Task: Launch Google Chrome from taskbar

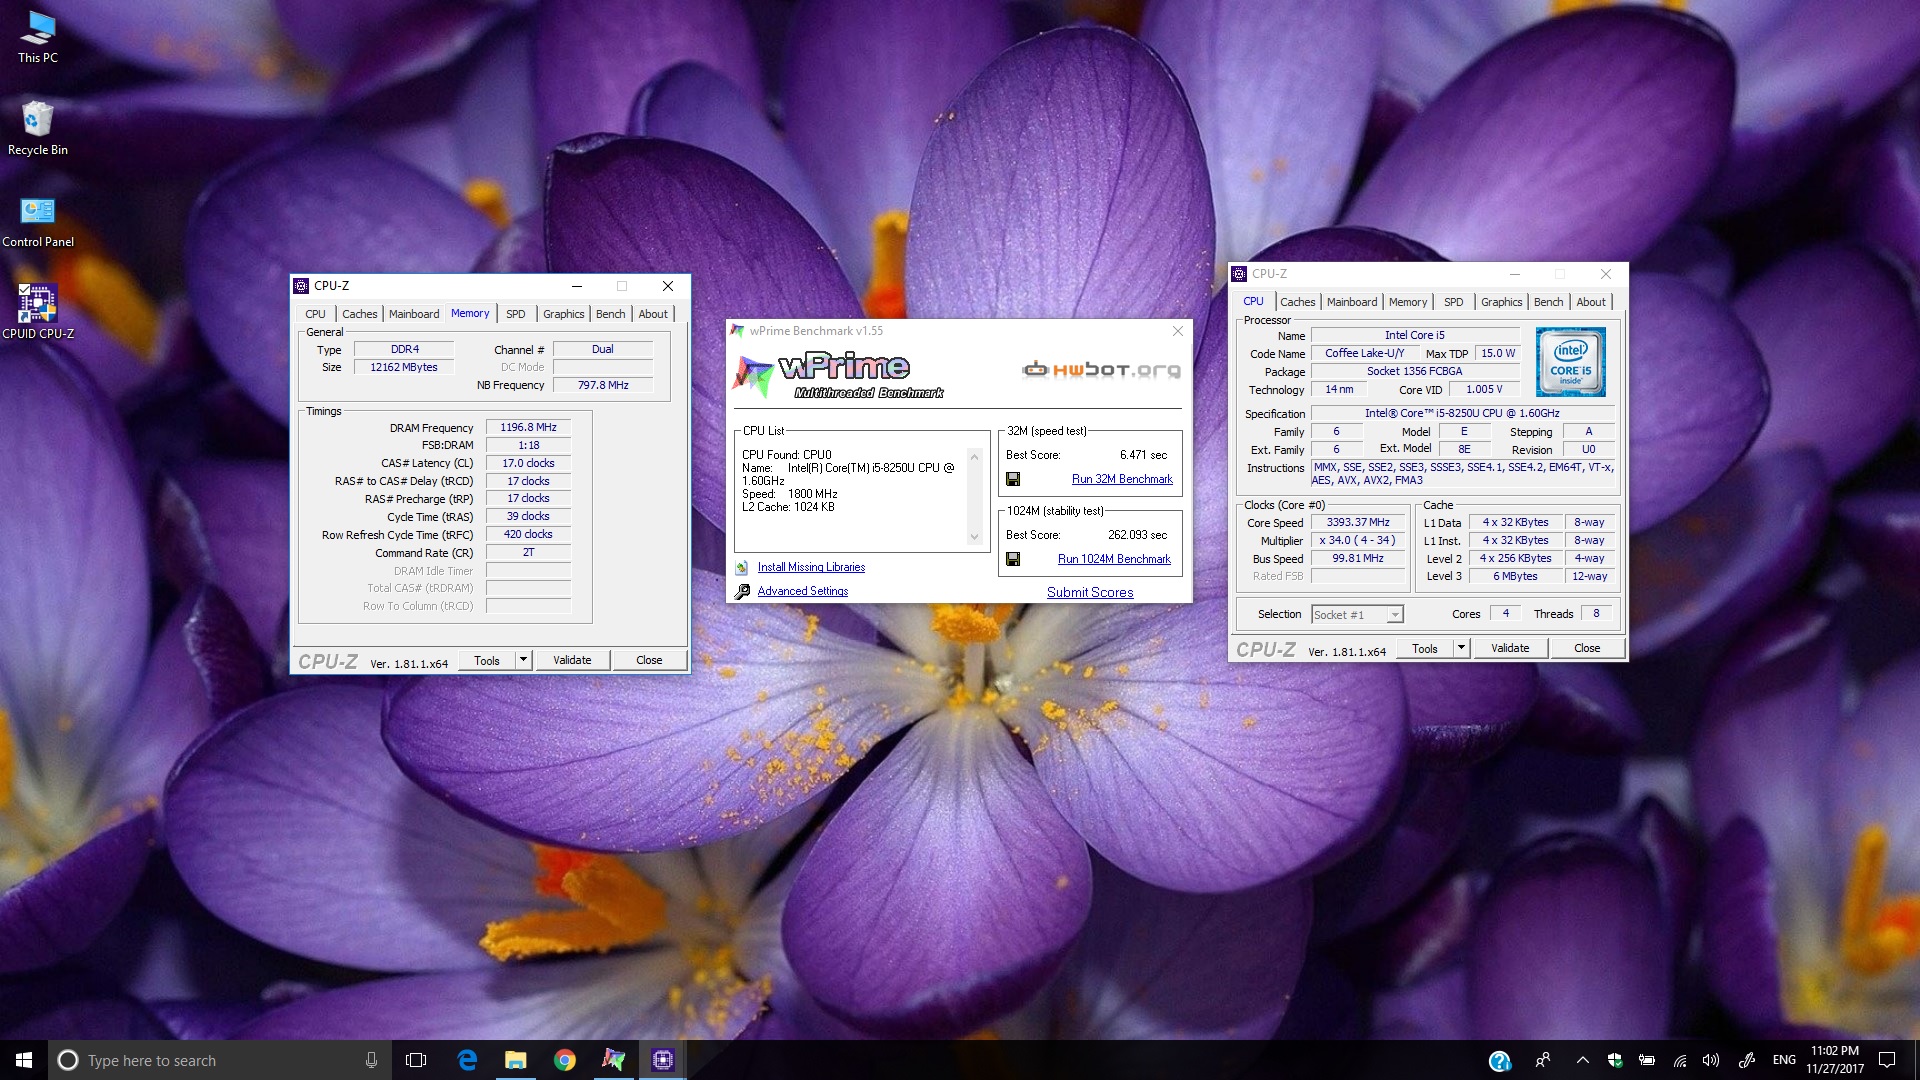Action: (565, 1060)
